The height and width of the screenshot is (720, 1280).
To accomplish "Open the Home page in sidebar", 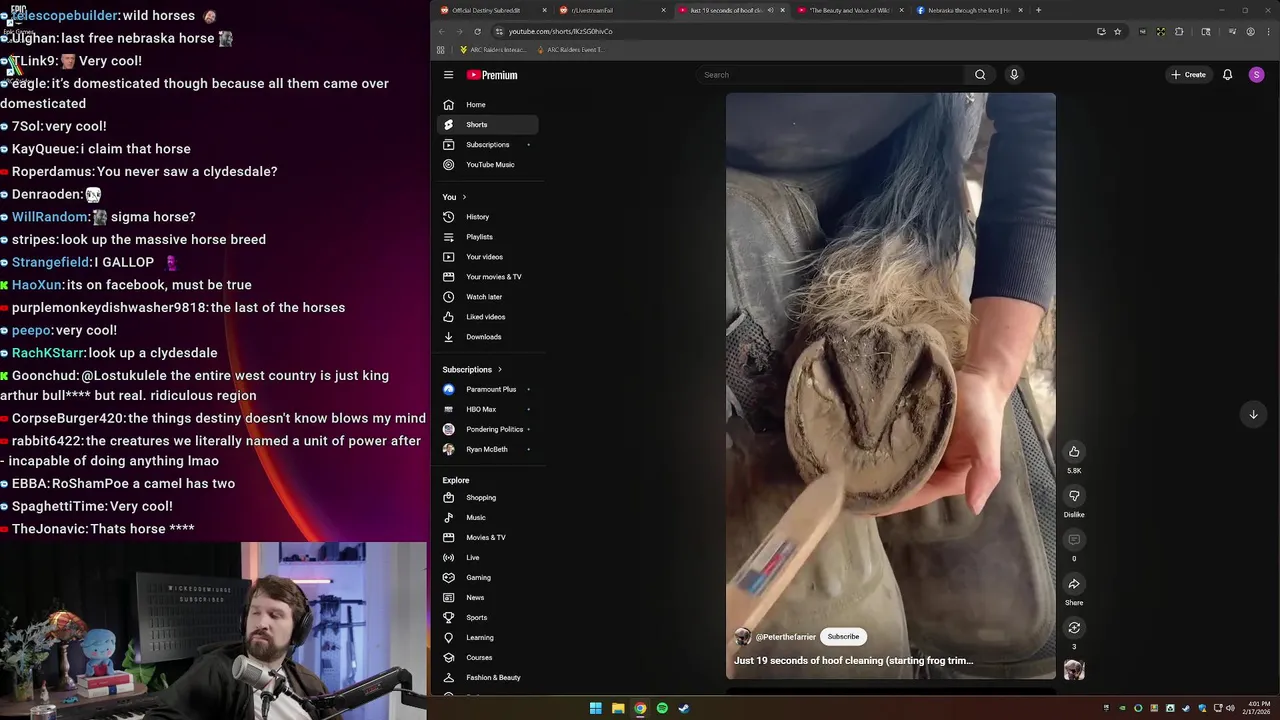I will pyautogui.click(x=488, y=105).
